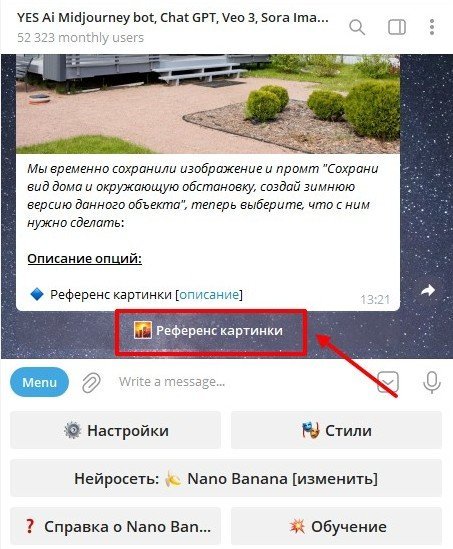453x549 pixels.
Task: Click the blue diamond bullet icon
Action: (37, 294)
